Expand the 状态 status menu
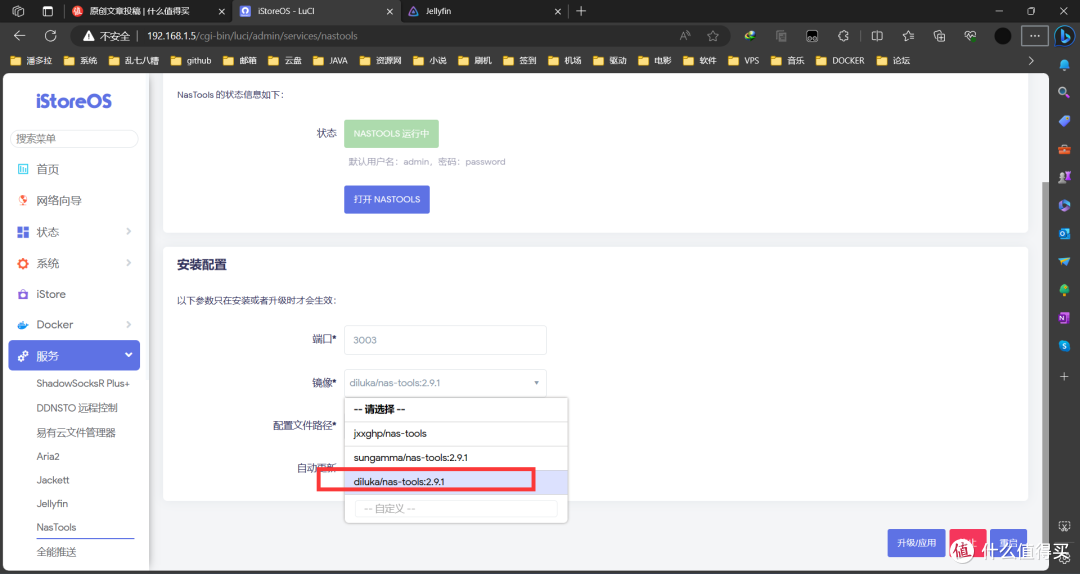Screen dimensions: 1080x574 [74, 232]
